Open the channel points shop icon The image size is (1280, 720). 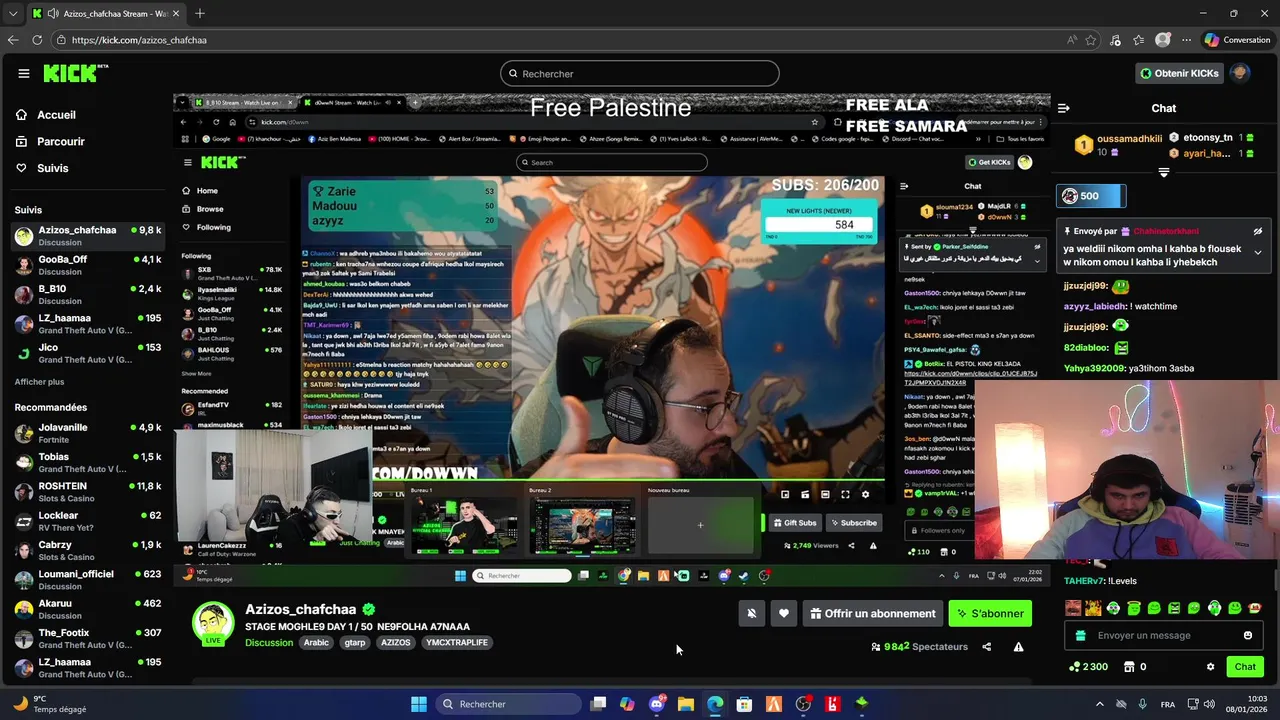point(1129,667)
